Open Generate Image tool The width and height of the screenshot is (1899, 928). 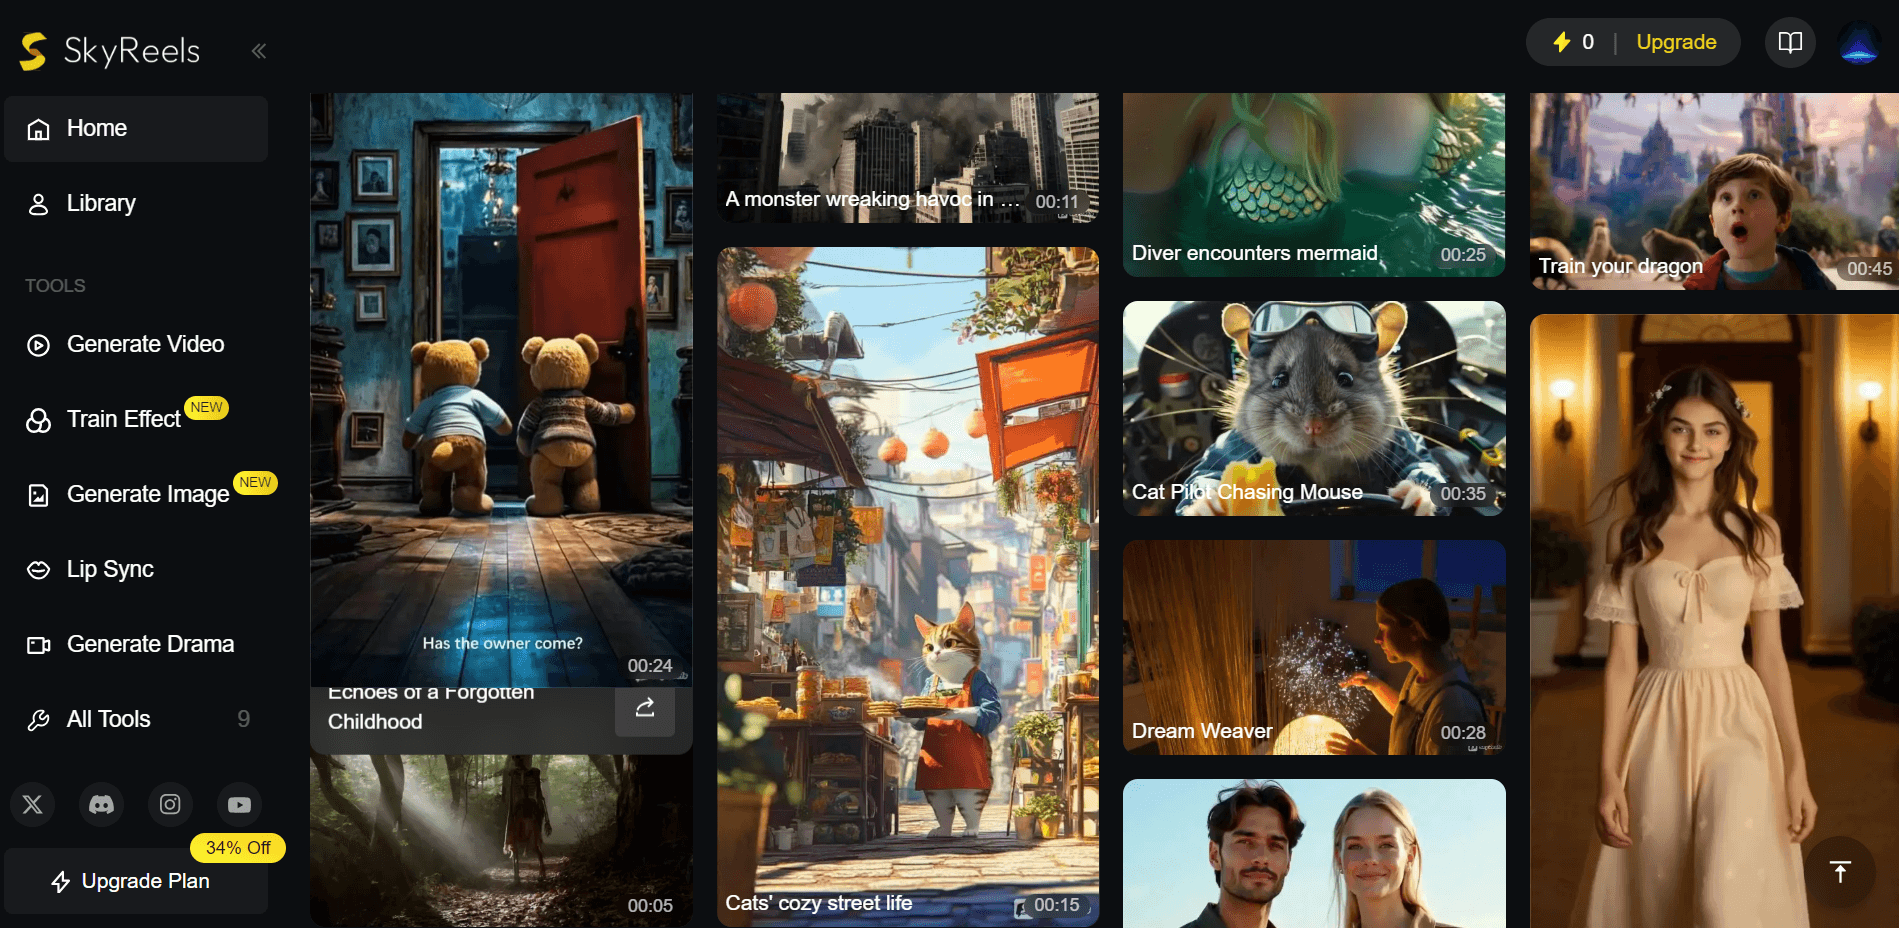pyautogui.click(x=136, y=494)
